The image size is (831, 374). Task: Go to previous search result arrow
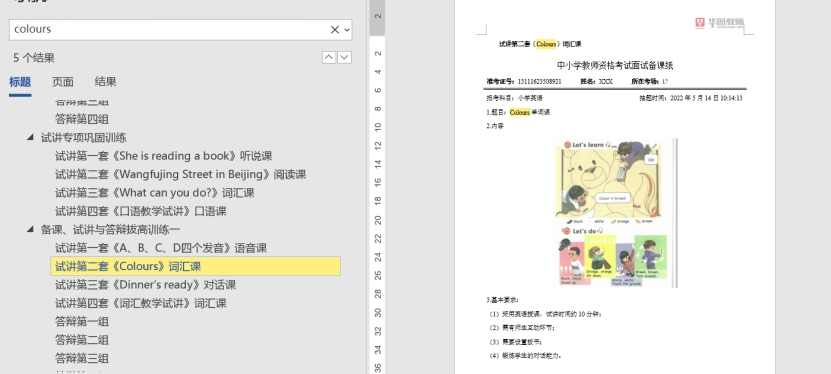tap(329, 57)
